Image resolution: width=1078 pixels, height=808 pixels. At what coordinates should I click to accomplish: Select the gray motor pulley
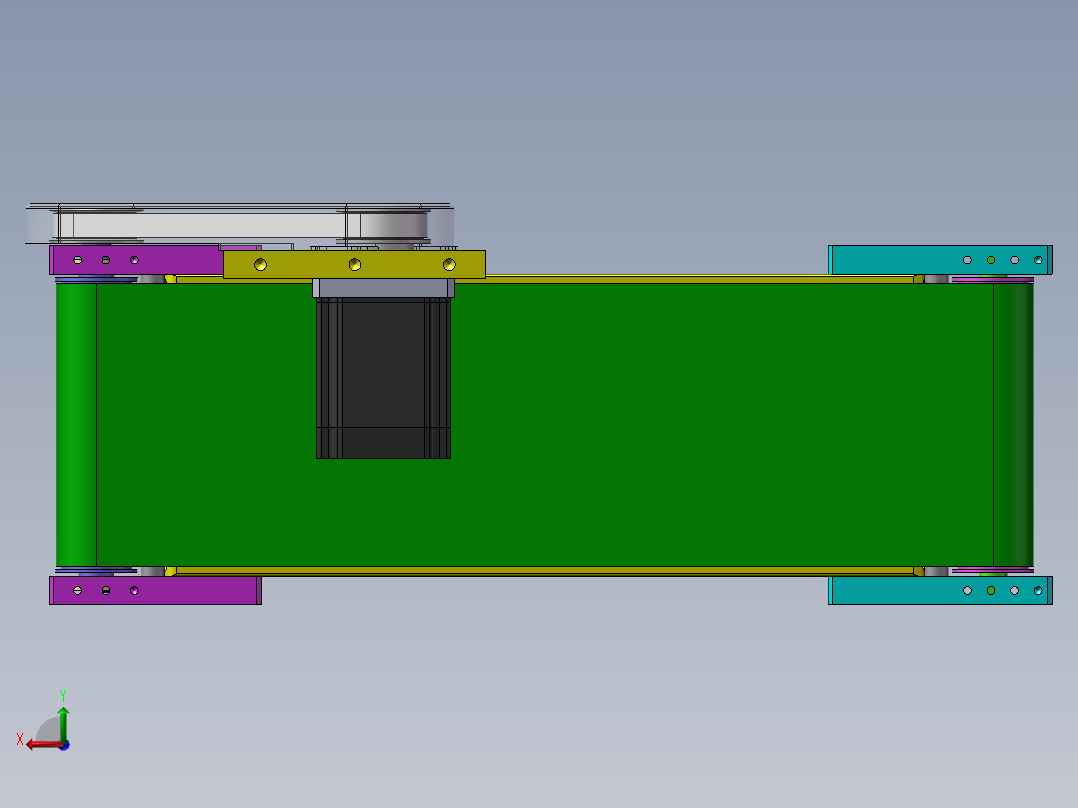(x=393, y=225)
